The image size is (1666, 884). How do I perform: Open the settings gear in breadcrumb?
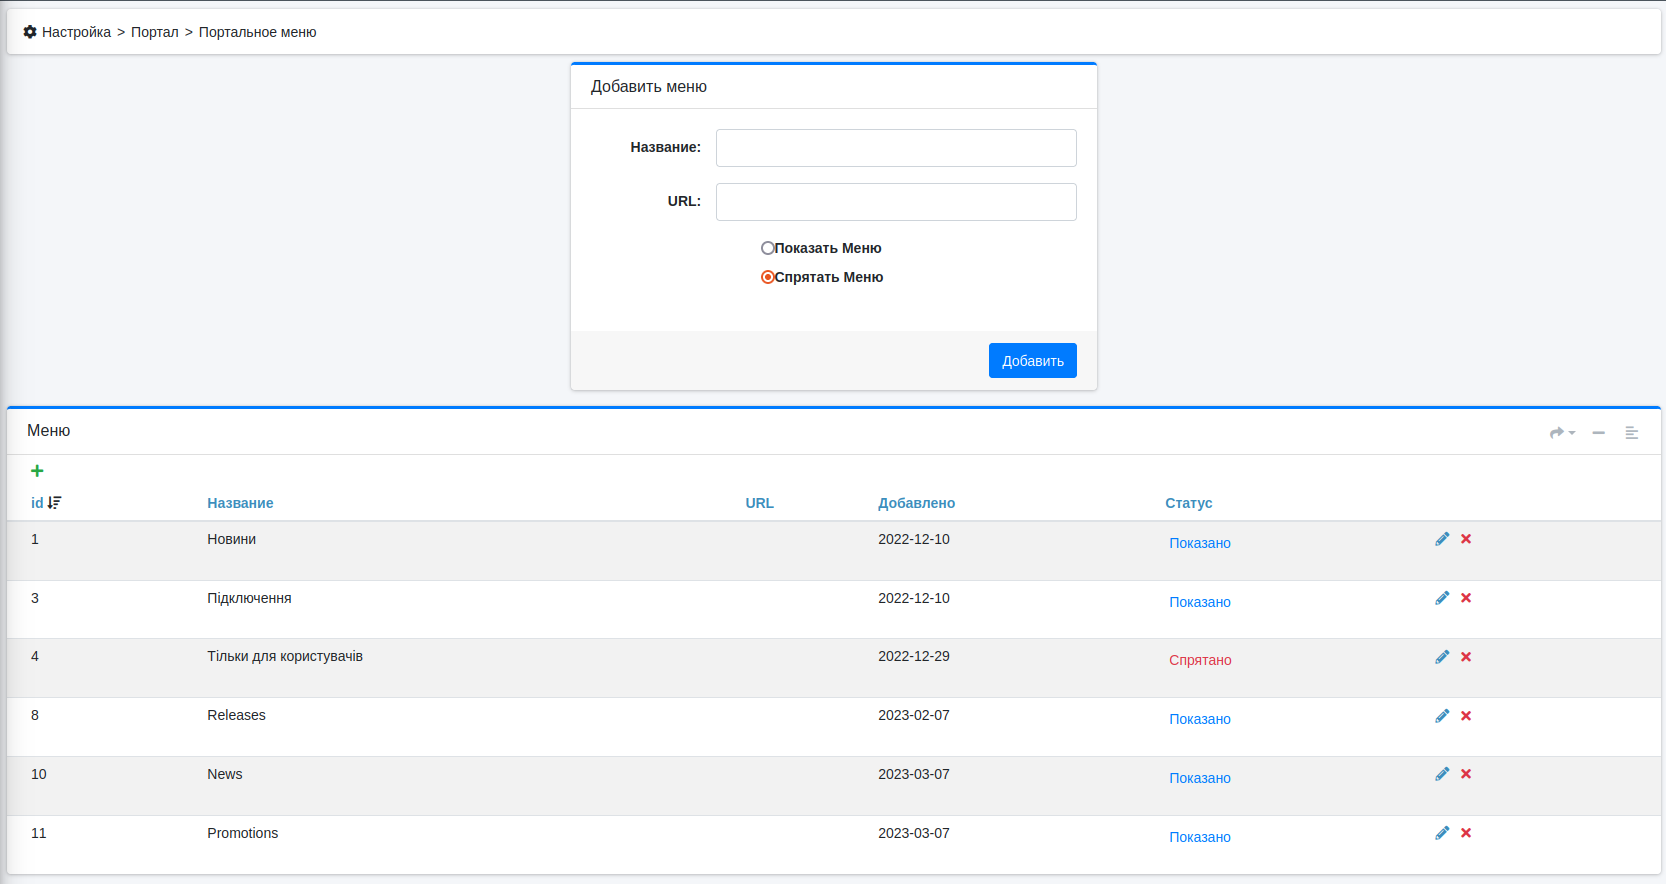(30, 32)
